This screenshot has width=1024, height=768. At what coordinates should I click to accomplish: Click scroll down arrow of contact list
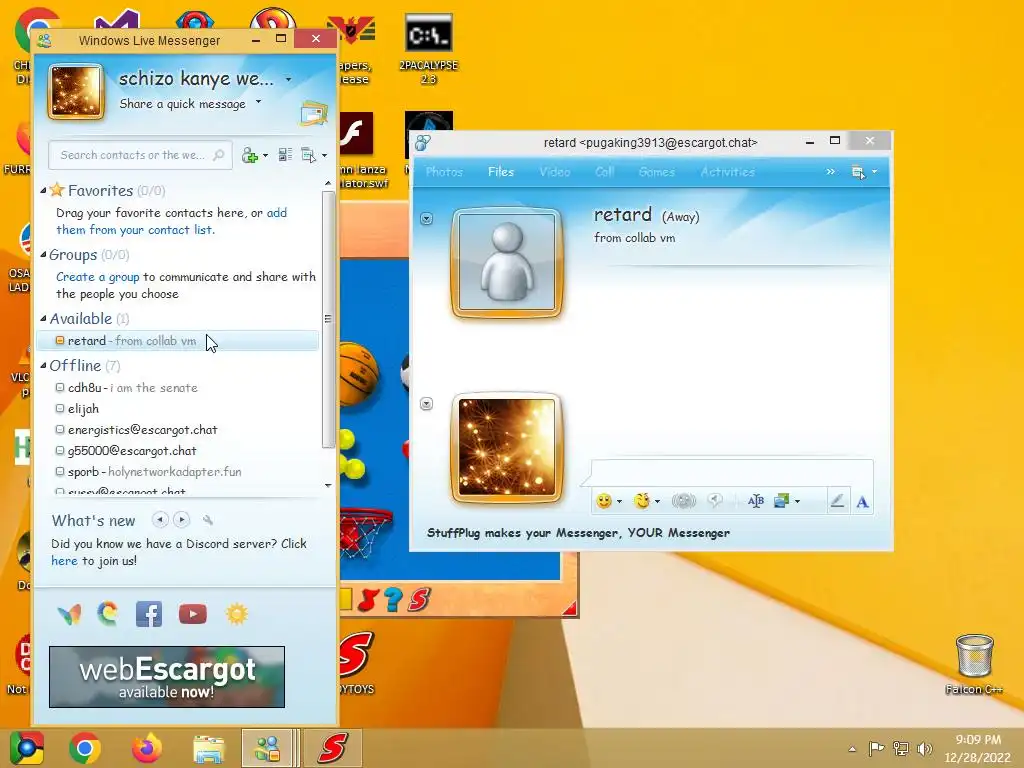point(328,485)
